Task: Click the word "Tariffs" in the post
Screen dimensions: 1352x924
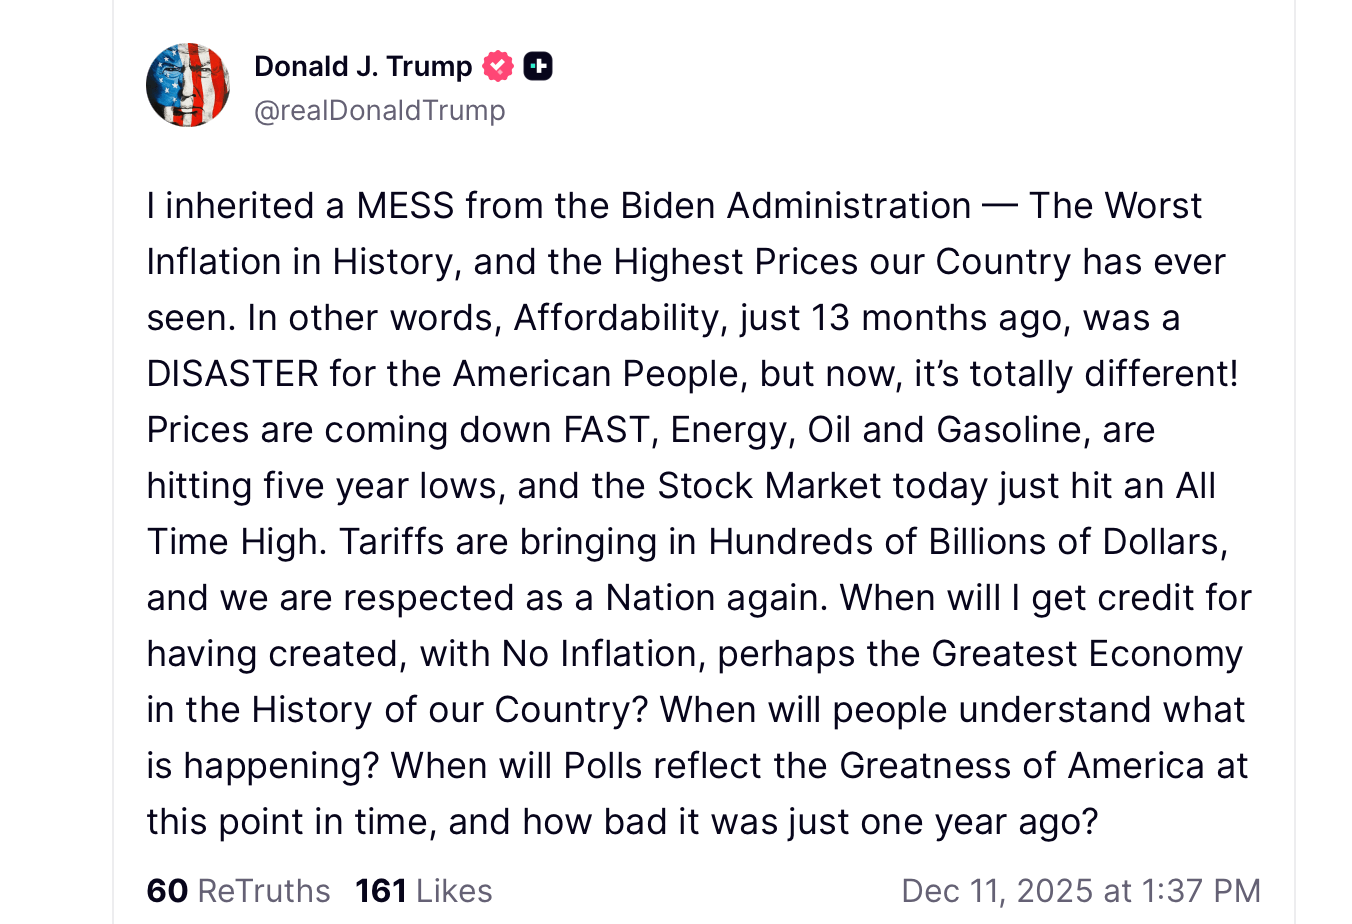Action: pyautogui.click(x=391, y=542)
